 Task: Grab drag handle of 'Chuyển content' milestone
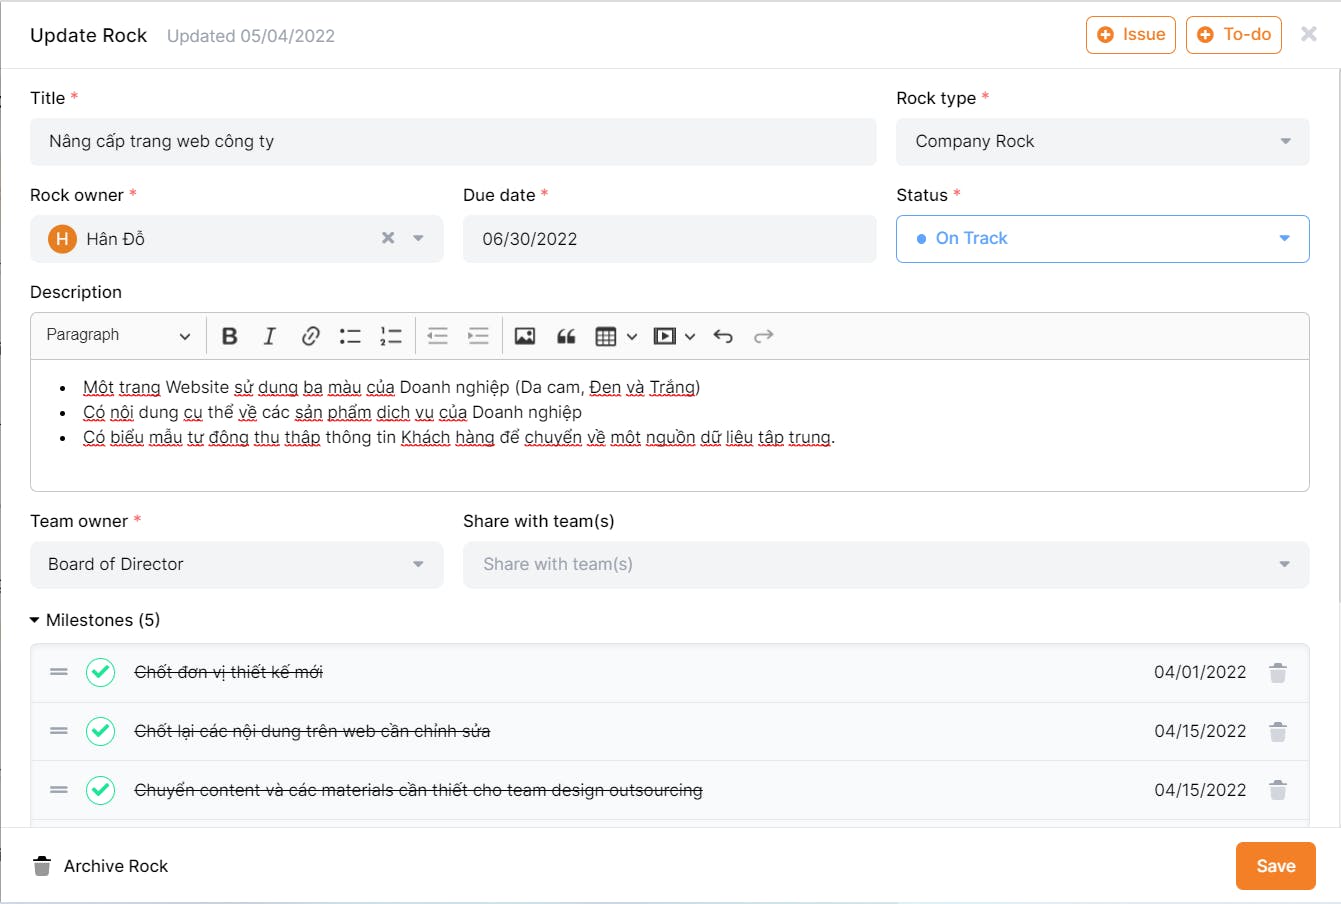click(x=59, y=790)
